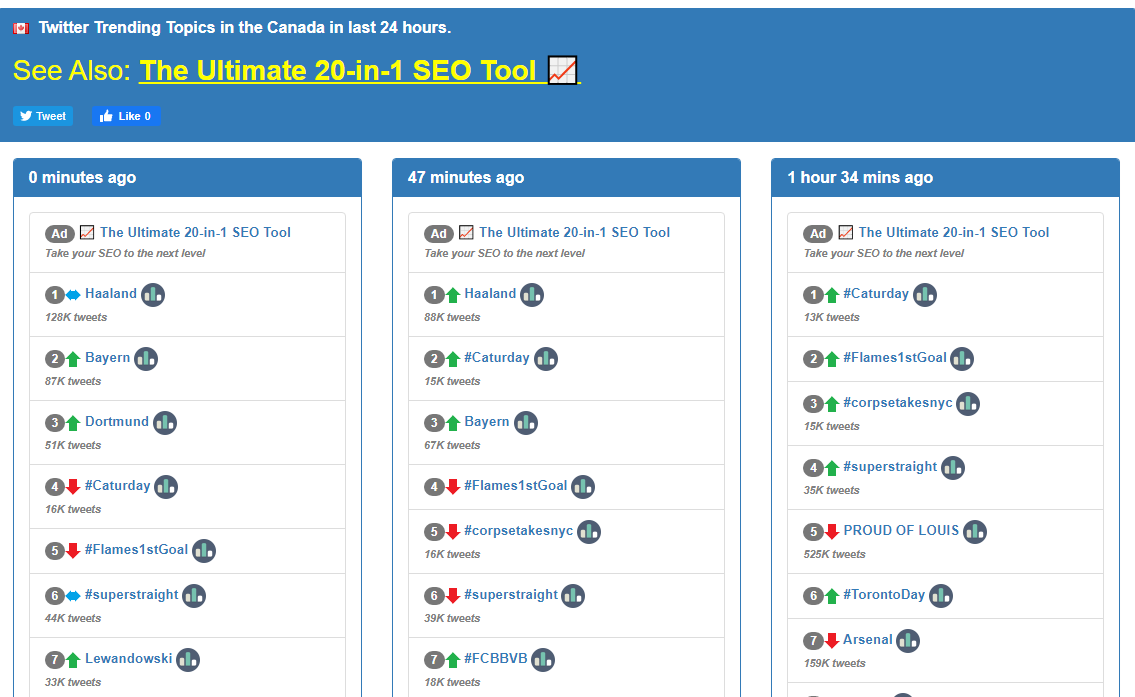
Task: Open #corpsetakesnyc trend in 1 hour 34 mins column
Action: (x=898, y=402)
